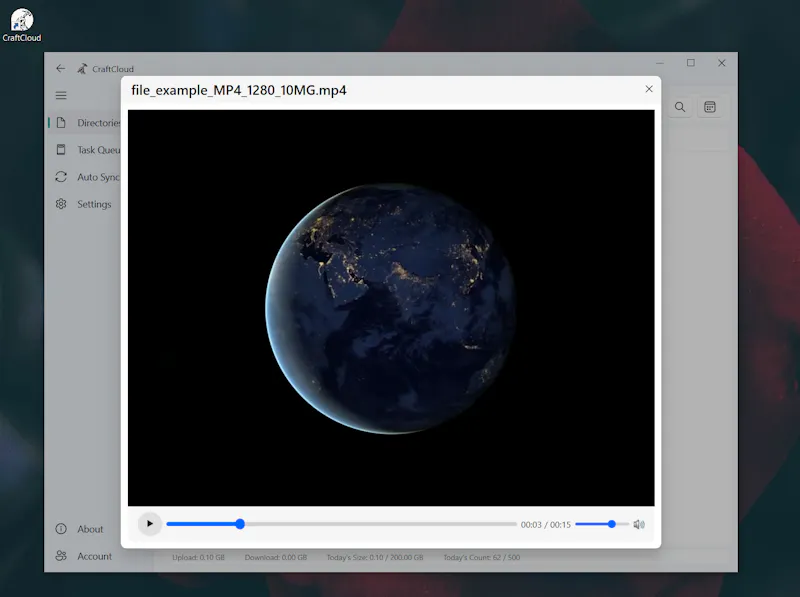Click the 00:03 / 00:15 time readout
Screen dimensions: 800x597
point(545,525)
